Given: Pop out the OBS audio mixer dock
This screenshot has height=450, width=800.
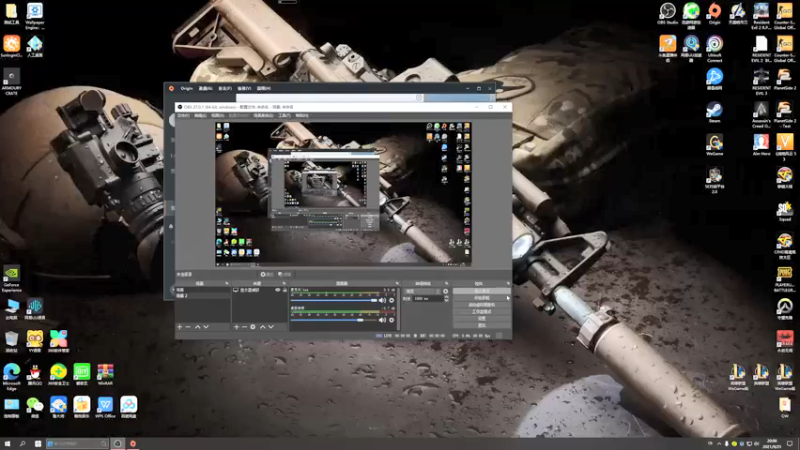Looking at the screenshot, I should click(397, 283).
